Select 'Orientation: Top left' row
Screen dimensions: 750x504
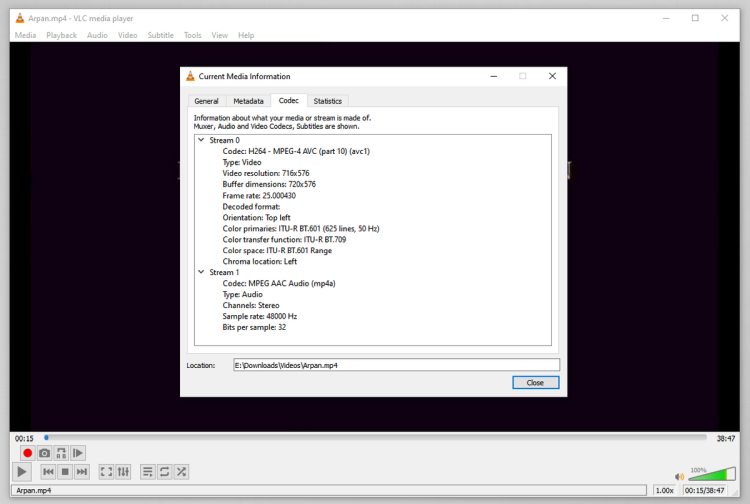256,217
